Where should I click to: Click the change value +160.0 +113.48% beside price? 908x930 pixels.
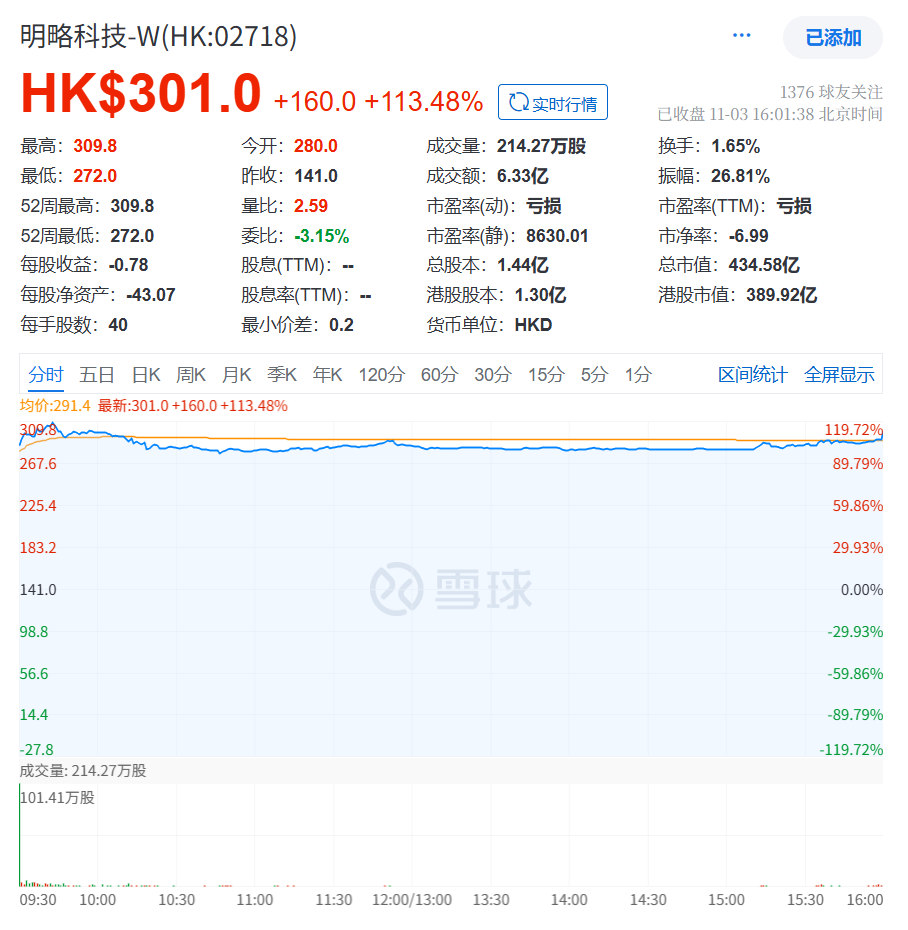378,101
